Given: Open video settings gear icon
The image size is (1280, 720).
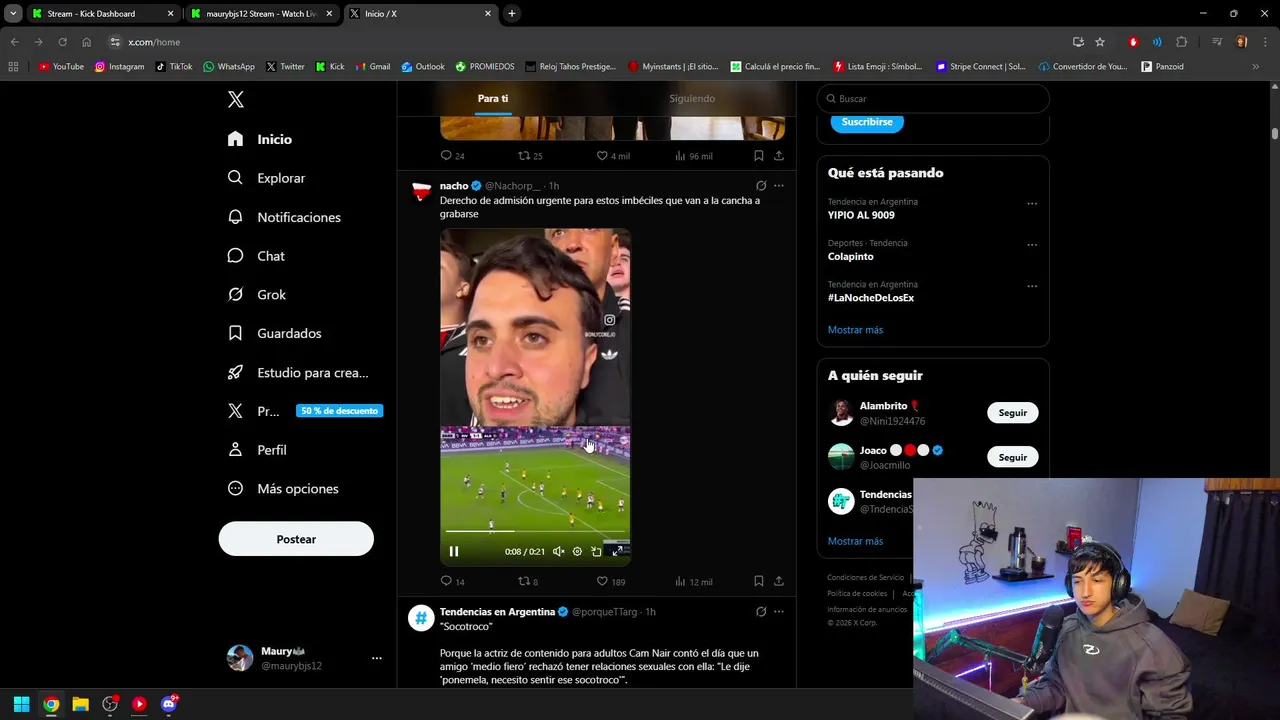Looking at the screenshot, I should click(x=577, y=551).
